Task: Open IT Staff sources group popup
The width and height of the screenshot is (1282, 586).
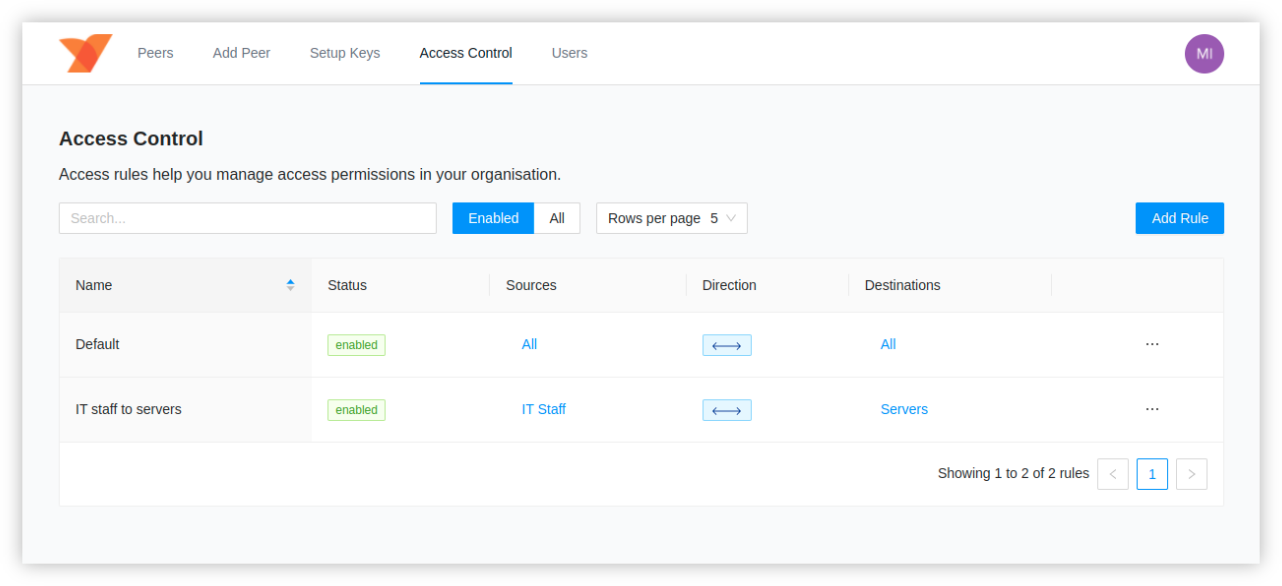Action: click(544, 409)
